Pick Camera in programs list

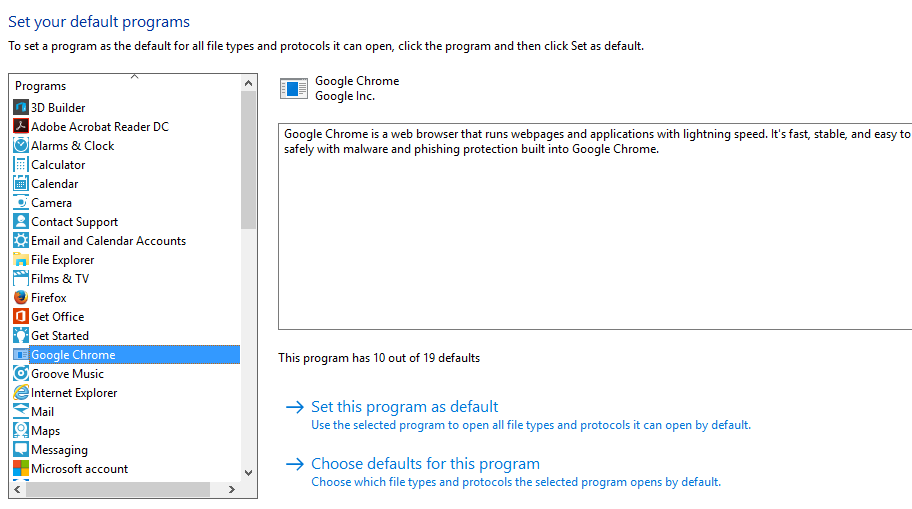pos(52,202)
